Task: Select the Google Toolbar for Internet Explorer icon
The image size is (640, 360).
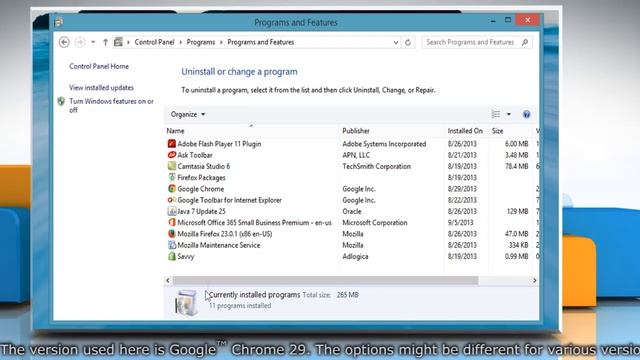Action: (x=172, y=200)
